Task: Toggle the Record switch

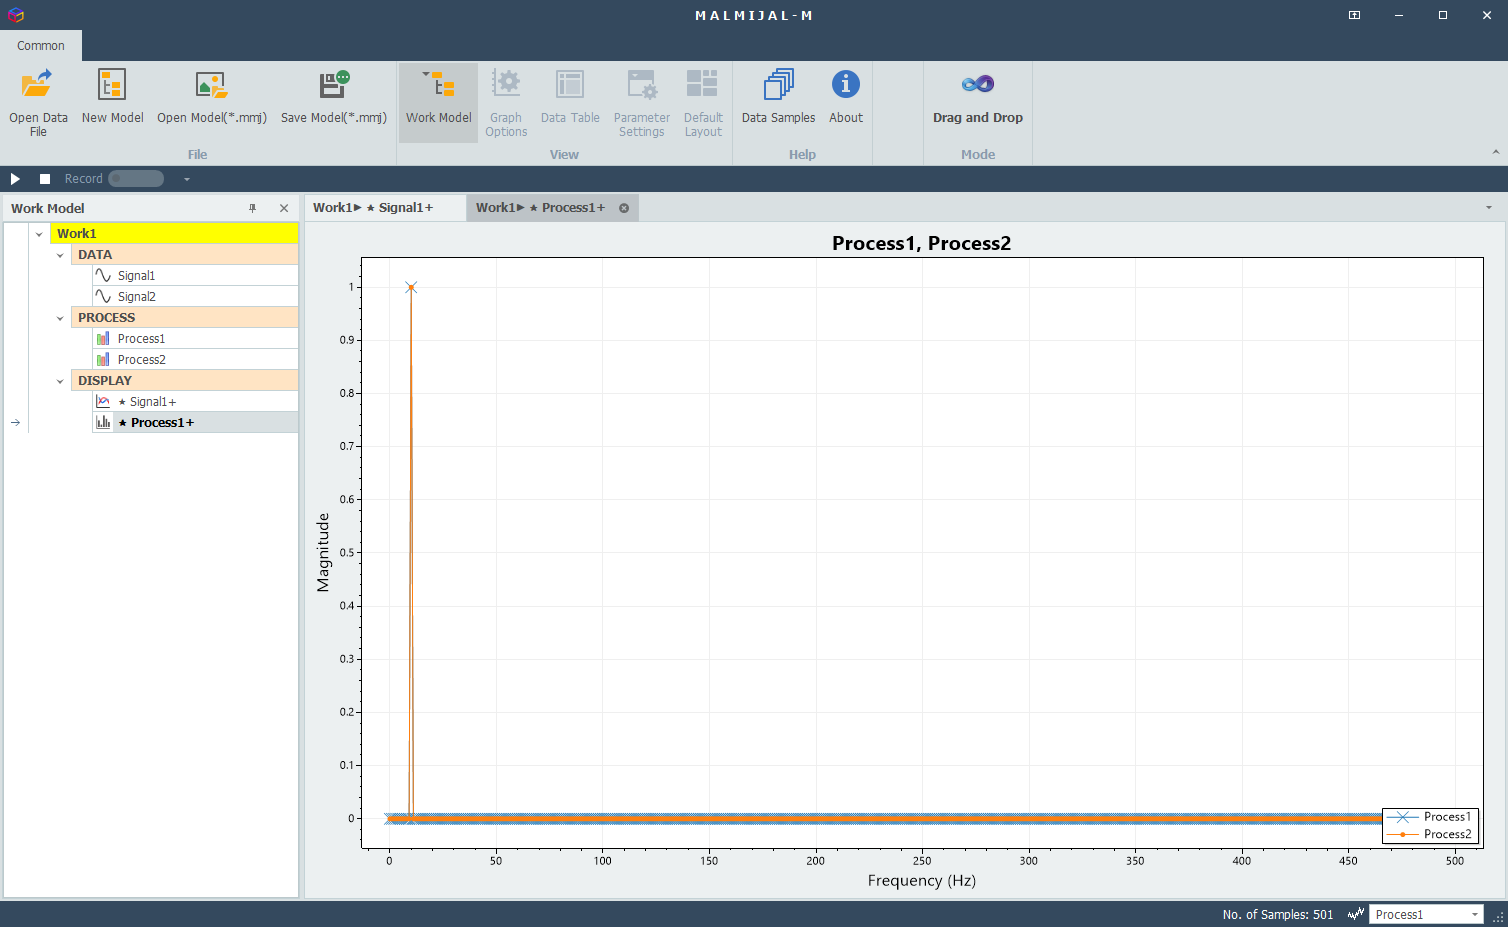Action: [136, 179]
